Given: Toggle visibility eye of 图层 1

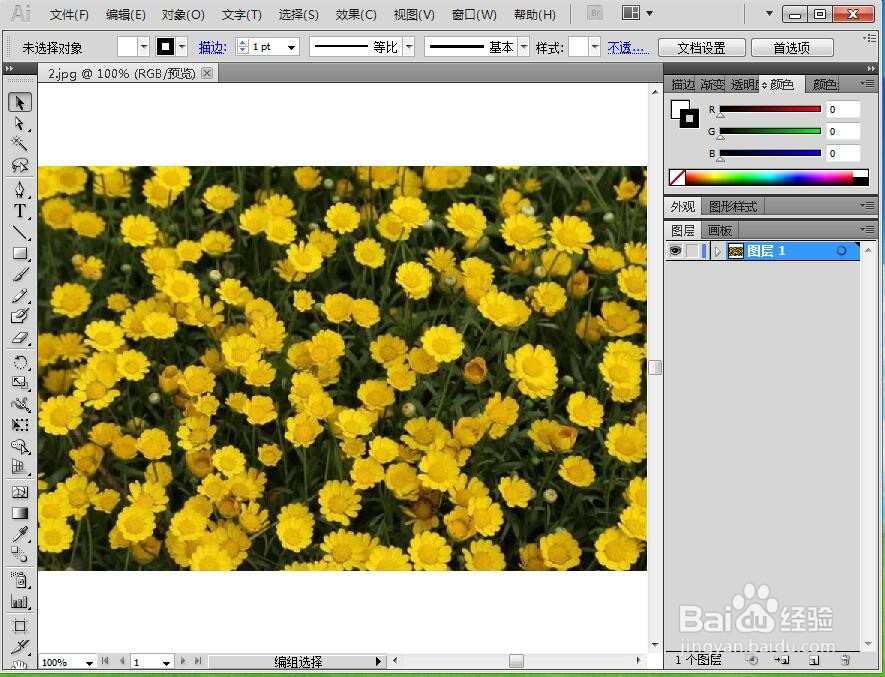Looking at the screenshot, I should (675, 251).
